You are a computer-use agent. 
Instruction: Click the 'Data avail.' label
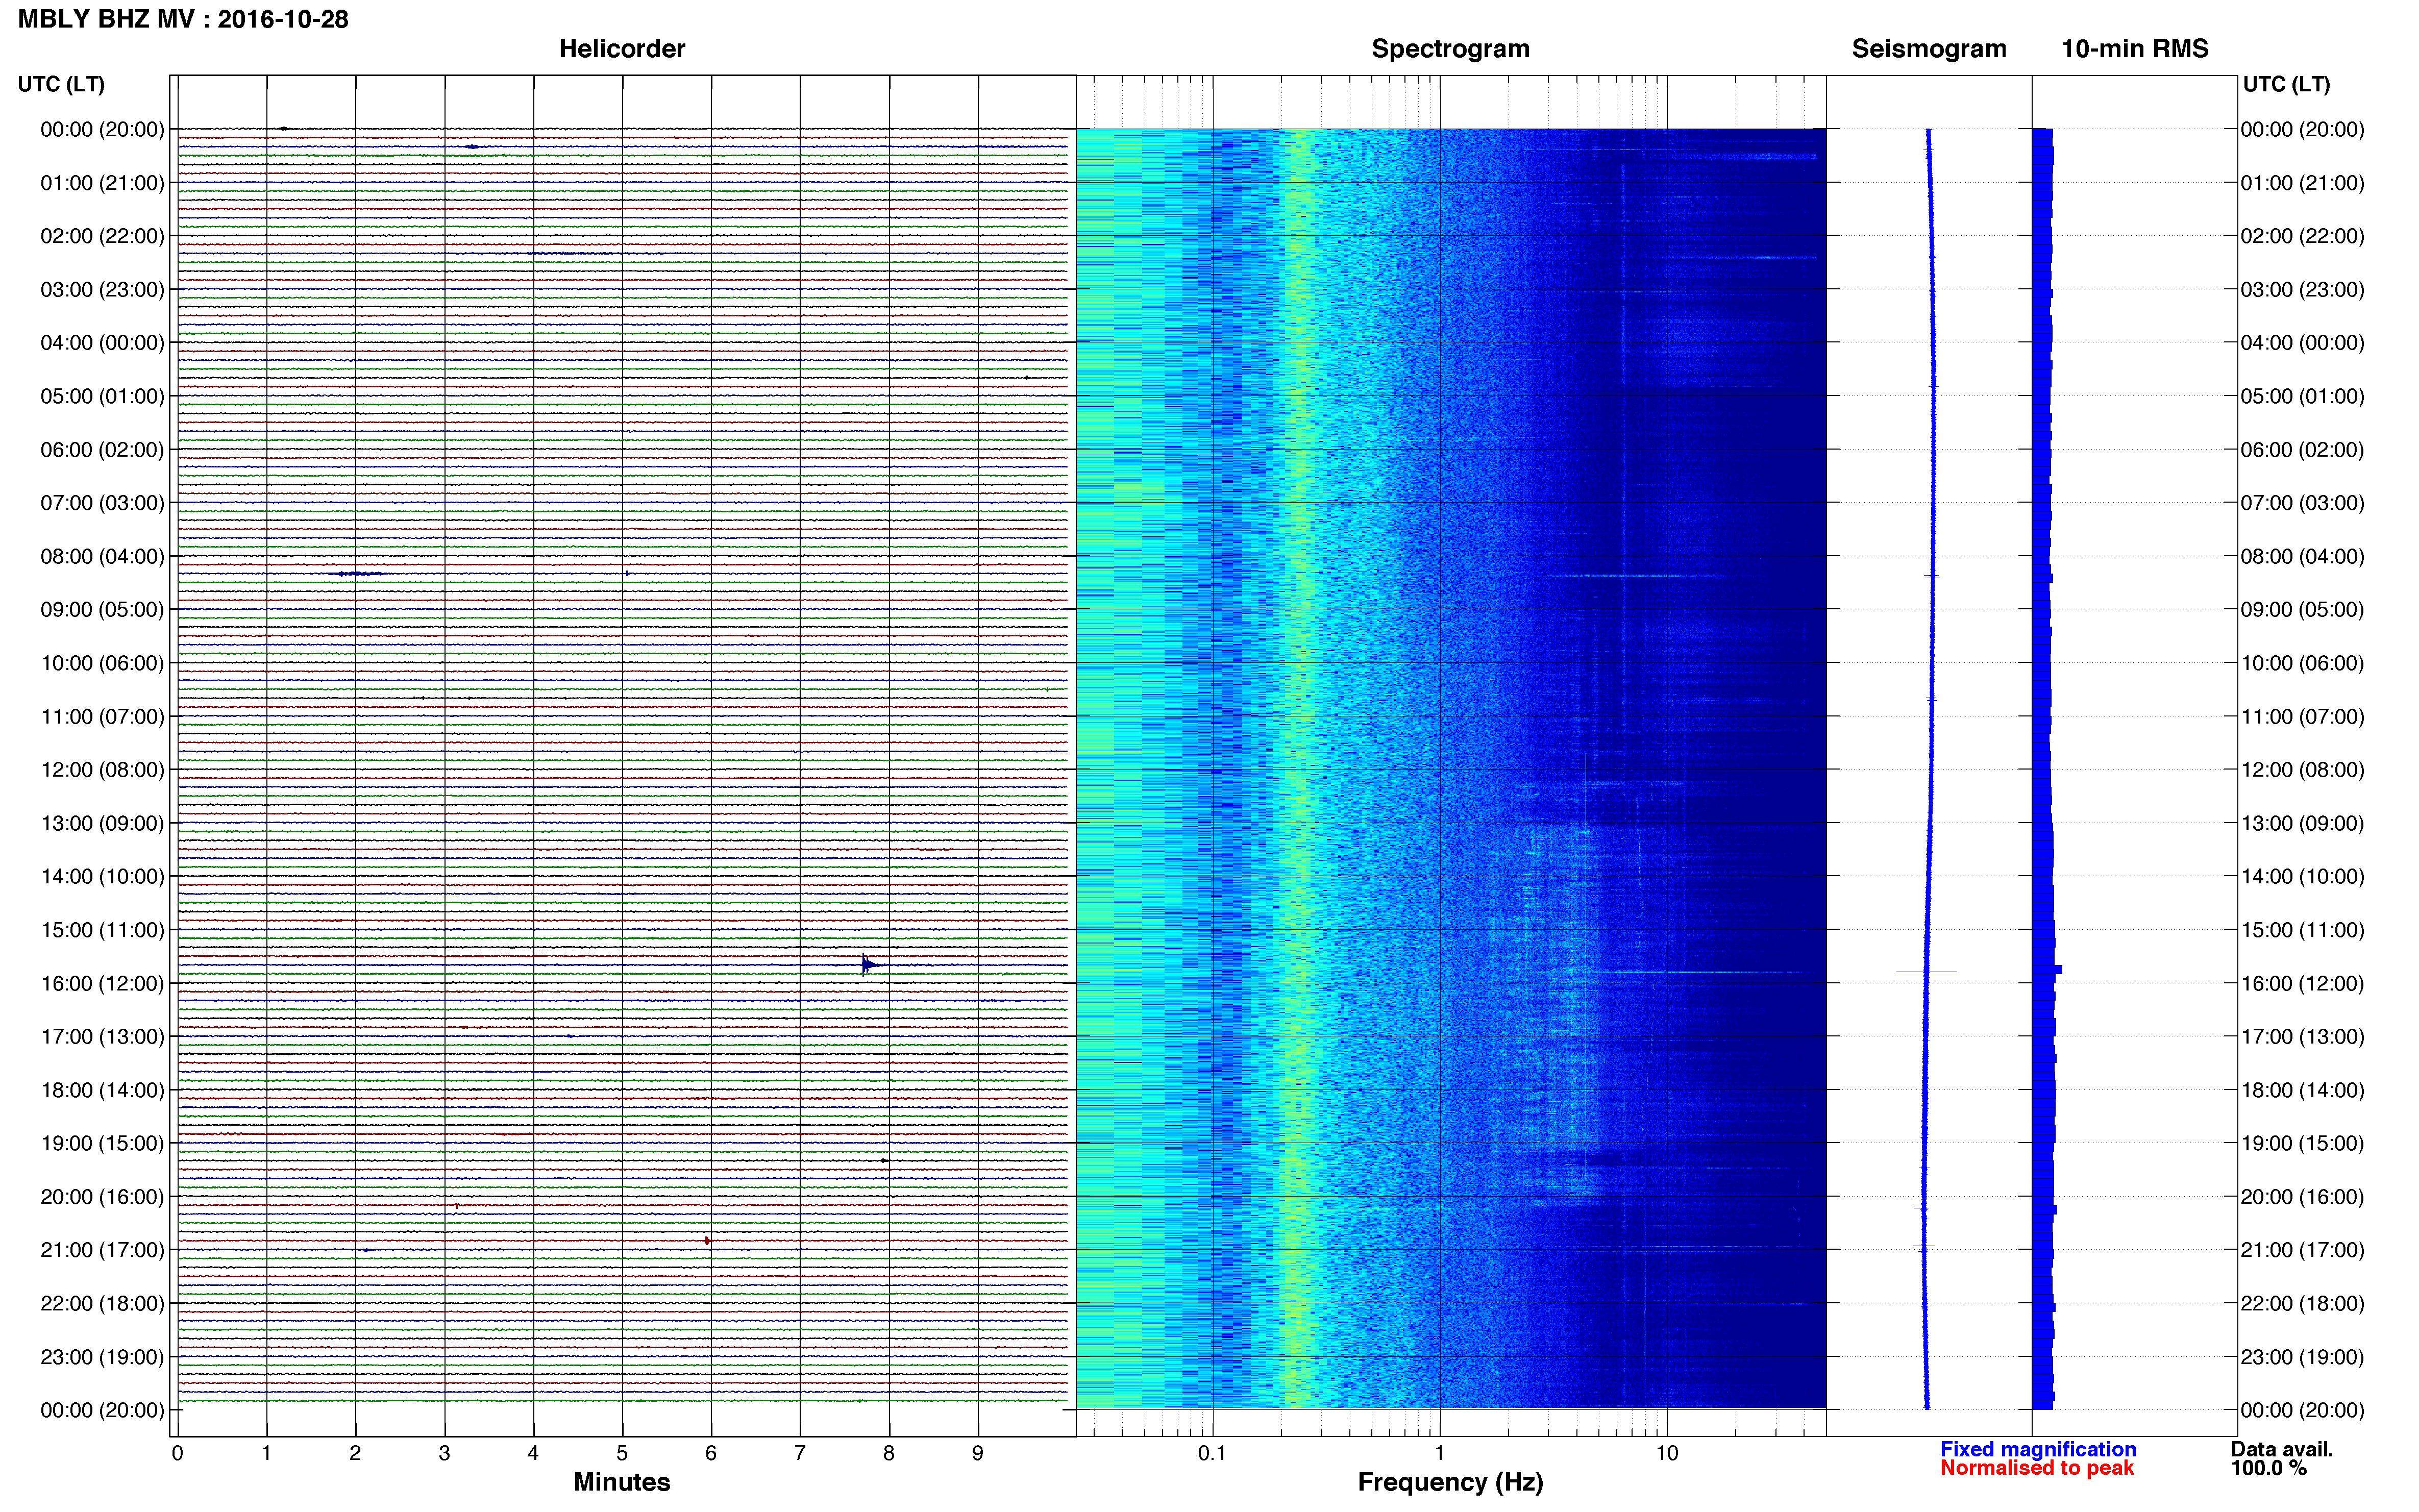[x=2281, y=1449]
